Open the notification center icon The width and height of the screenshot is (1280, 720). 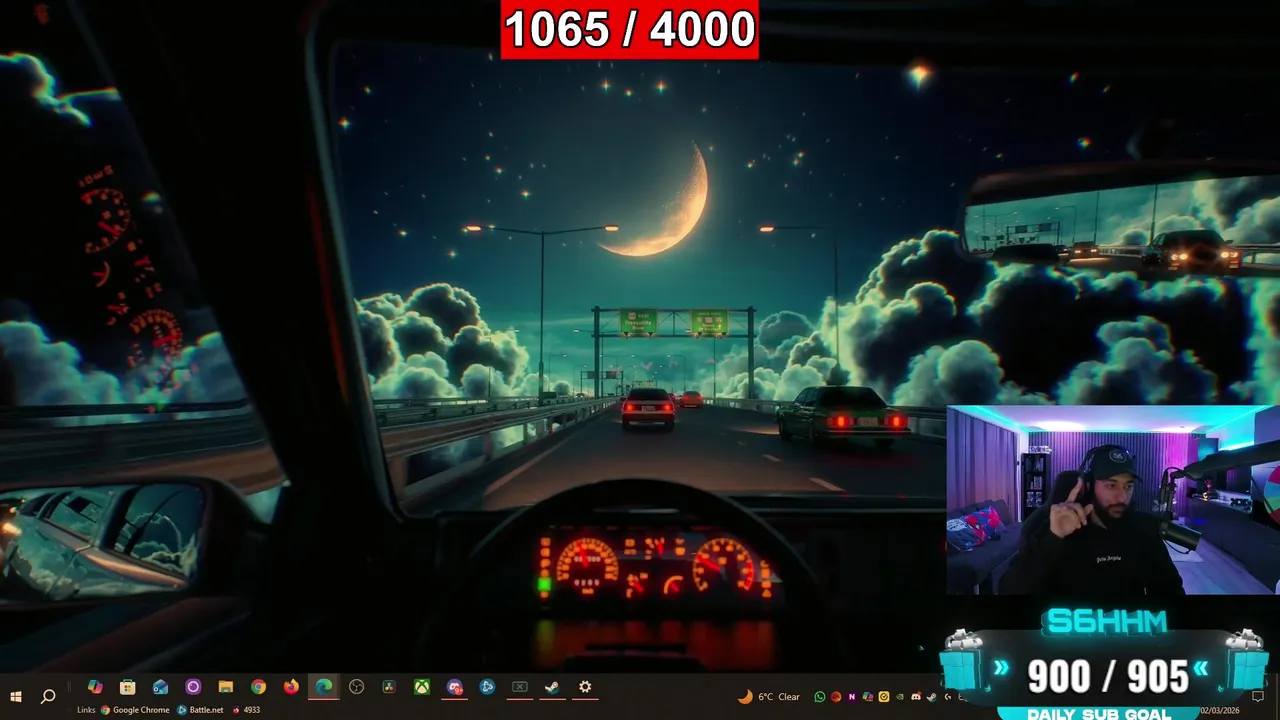tap(1258, 696)
